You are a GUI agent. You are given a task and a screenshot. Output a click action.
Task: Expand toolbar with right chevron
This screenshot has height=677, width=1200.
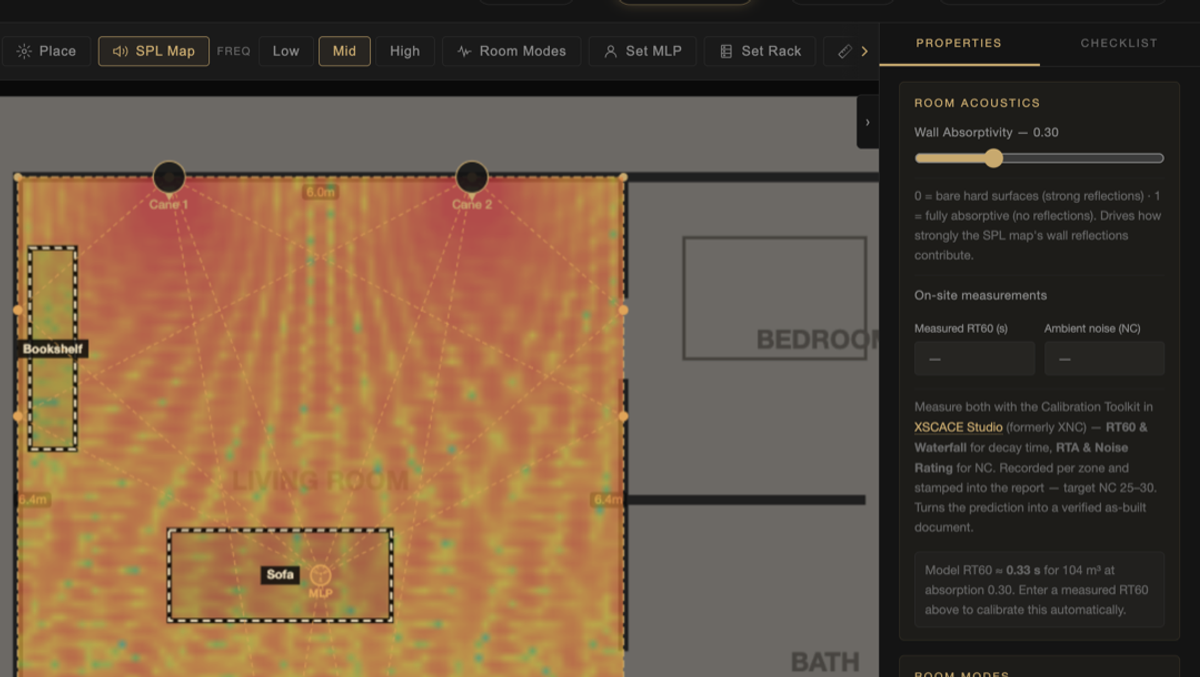tap(864, 51)
